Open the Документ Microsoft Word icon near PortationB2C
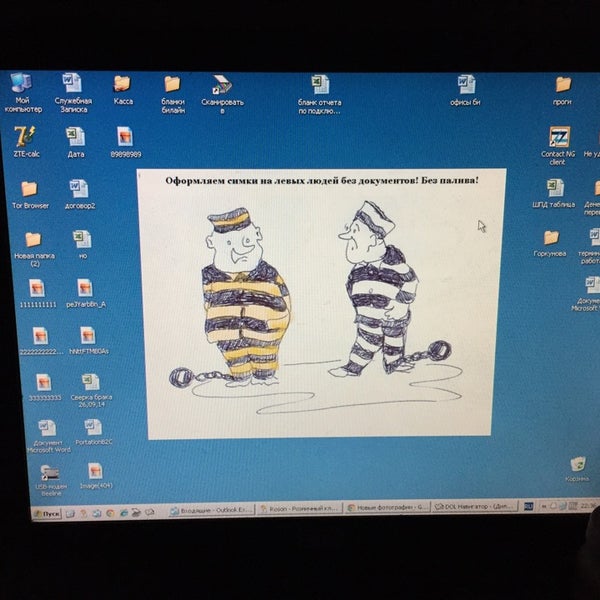The image size is (600, 600). [48, 436]
